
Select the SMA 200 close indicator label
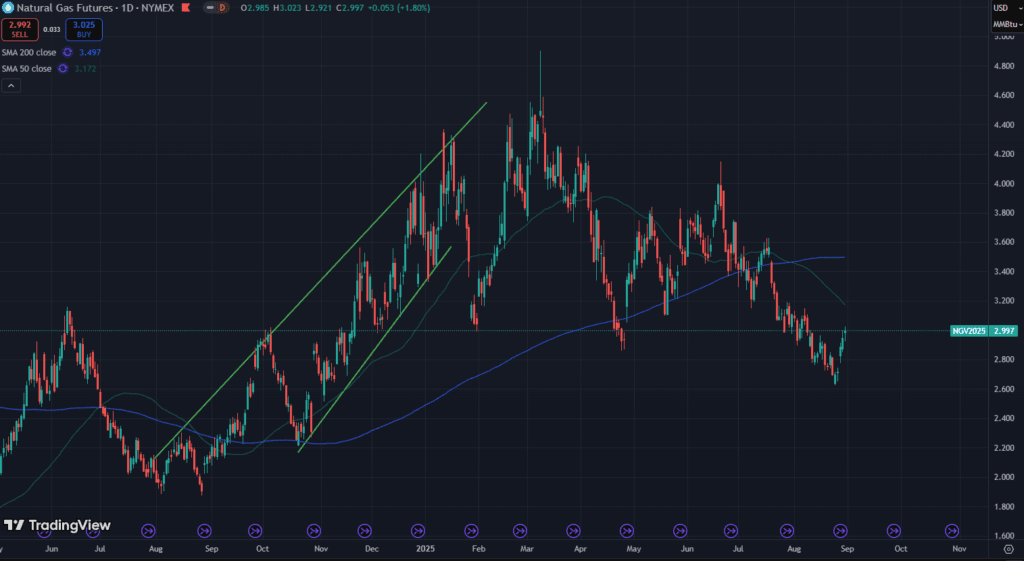28,52
